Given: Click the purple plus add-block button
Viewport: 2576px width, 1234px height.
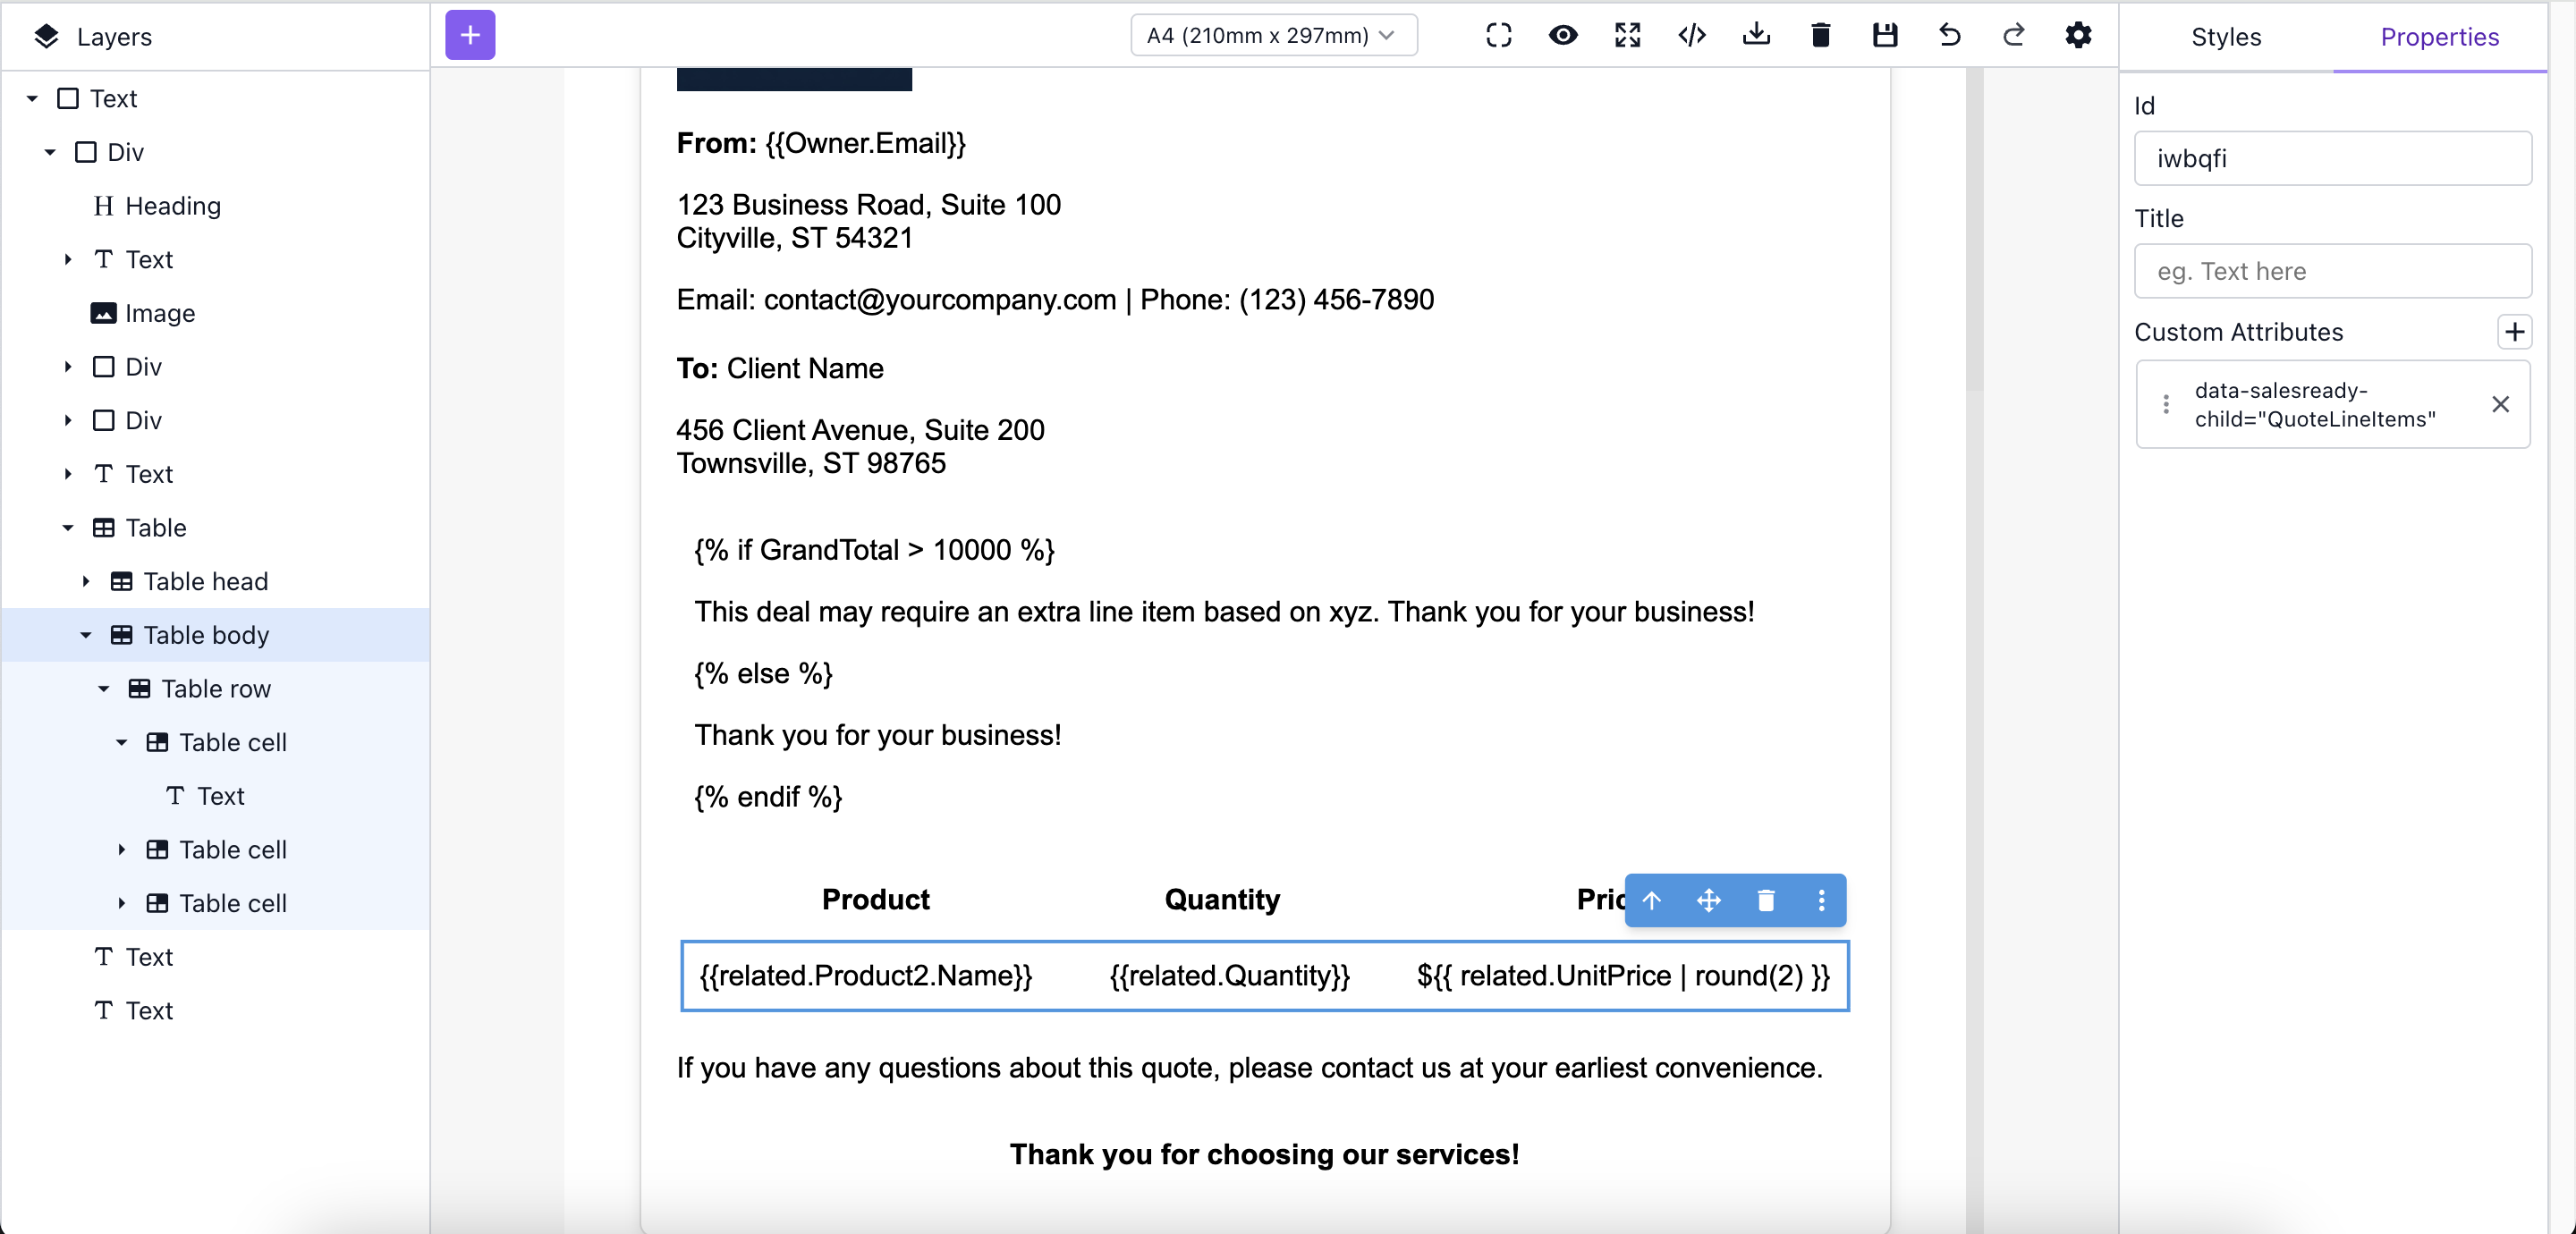Looking at the screenshot, I should 470,36.
